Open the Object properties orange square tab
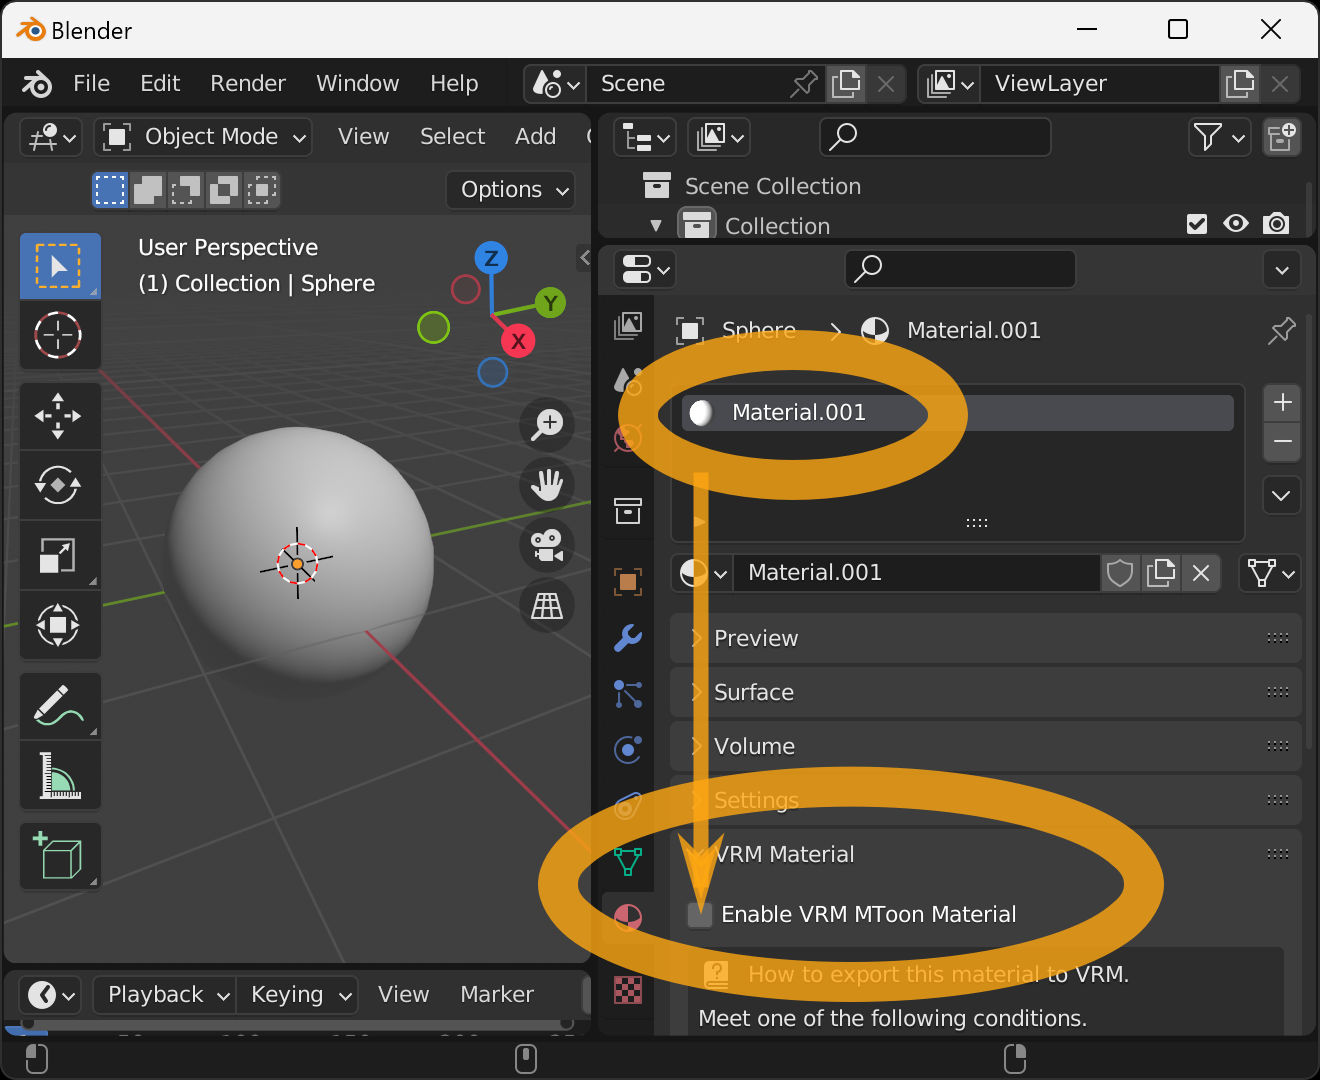The image size is (1320, 1080). coord(628,581)
